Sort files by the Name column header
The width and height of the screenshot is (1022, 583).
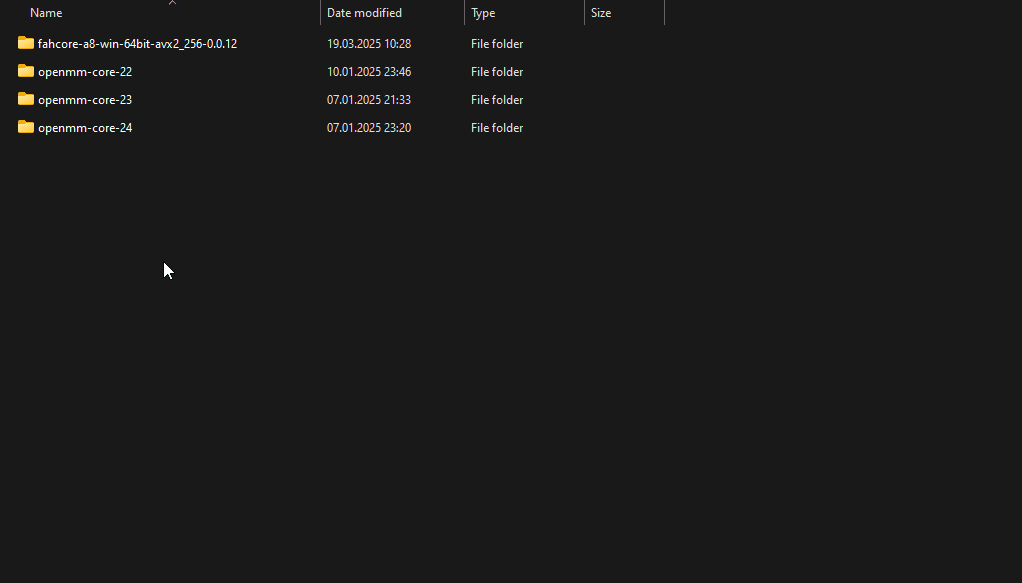46,13
